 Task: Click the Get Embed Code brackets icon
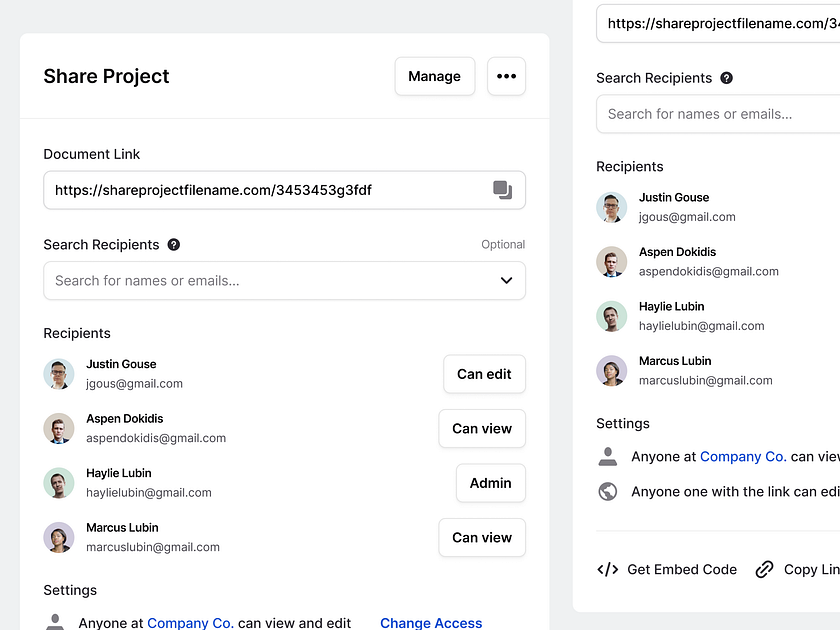607,569
